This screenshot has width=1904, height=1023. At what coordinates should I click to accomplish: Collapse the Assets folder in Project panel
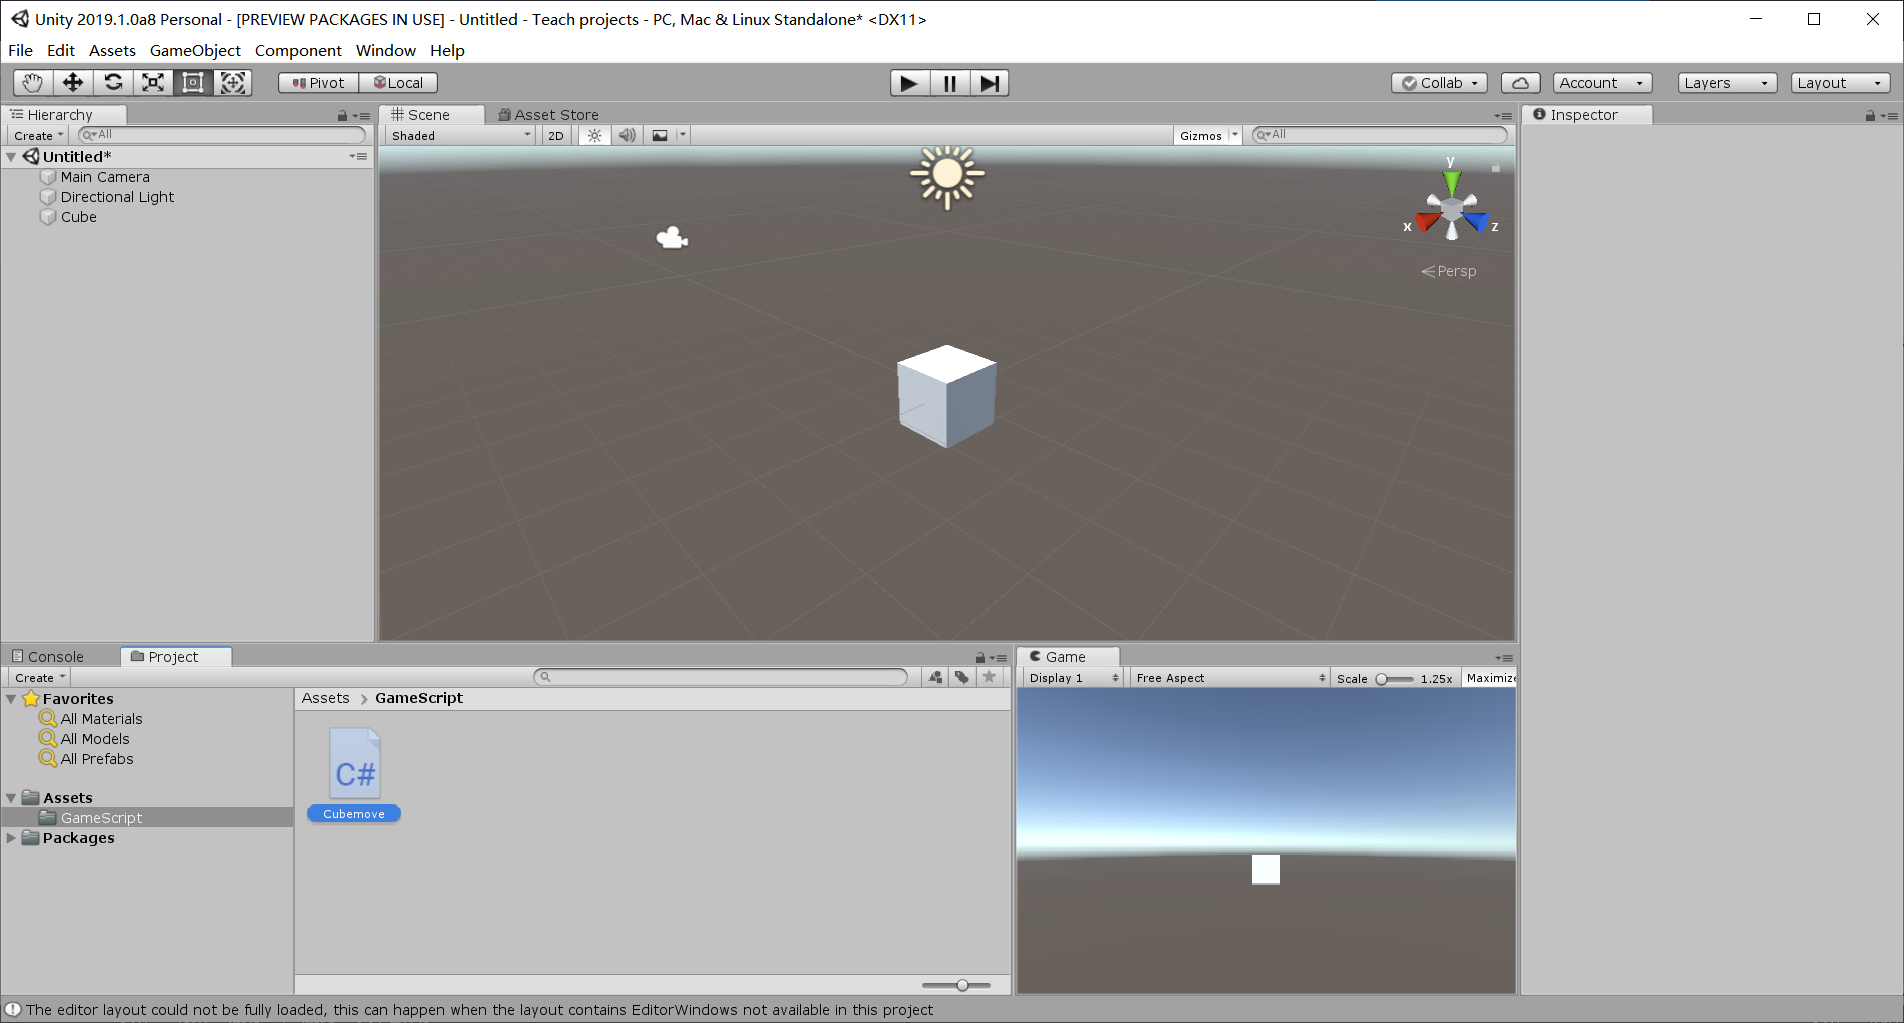pos(11,797)
